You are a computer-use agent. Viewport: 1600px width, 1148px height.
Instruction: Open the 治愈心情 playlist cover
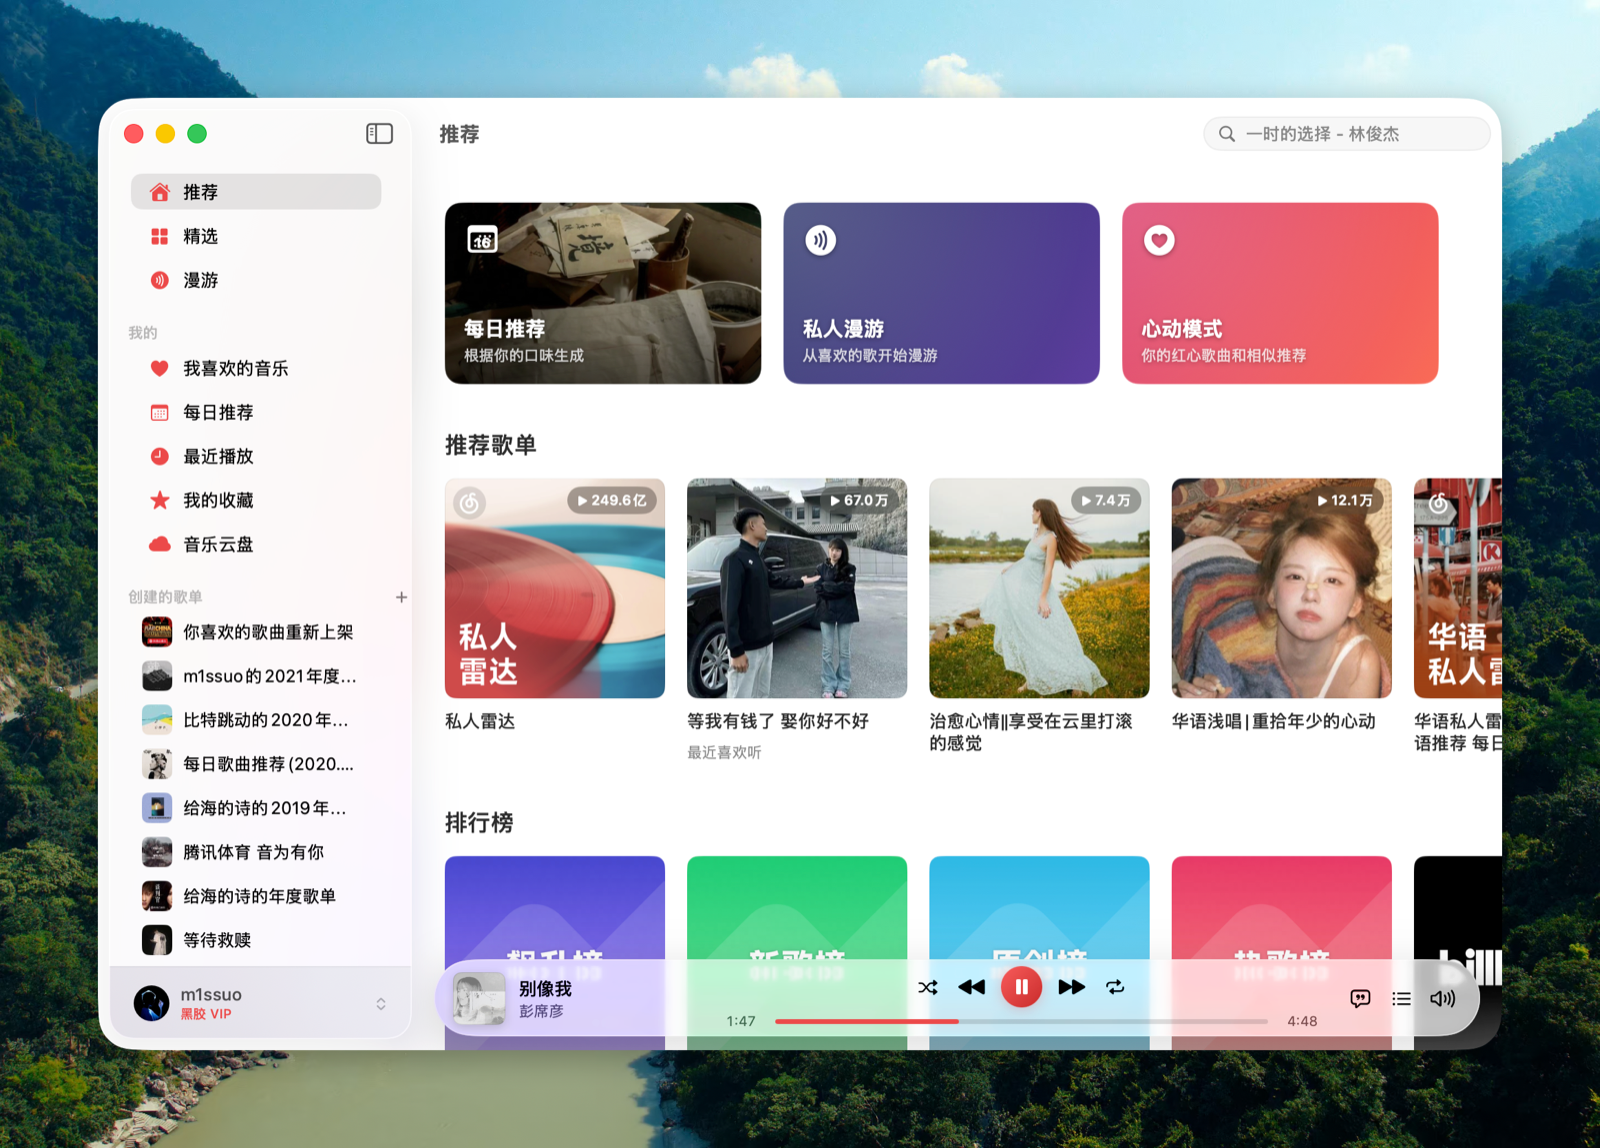1039,588
